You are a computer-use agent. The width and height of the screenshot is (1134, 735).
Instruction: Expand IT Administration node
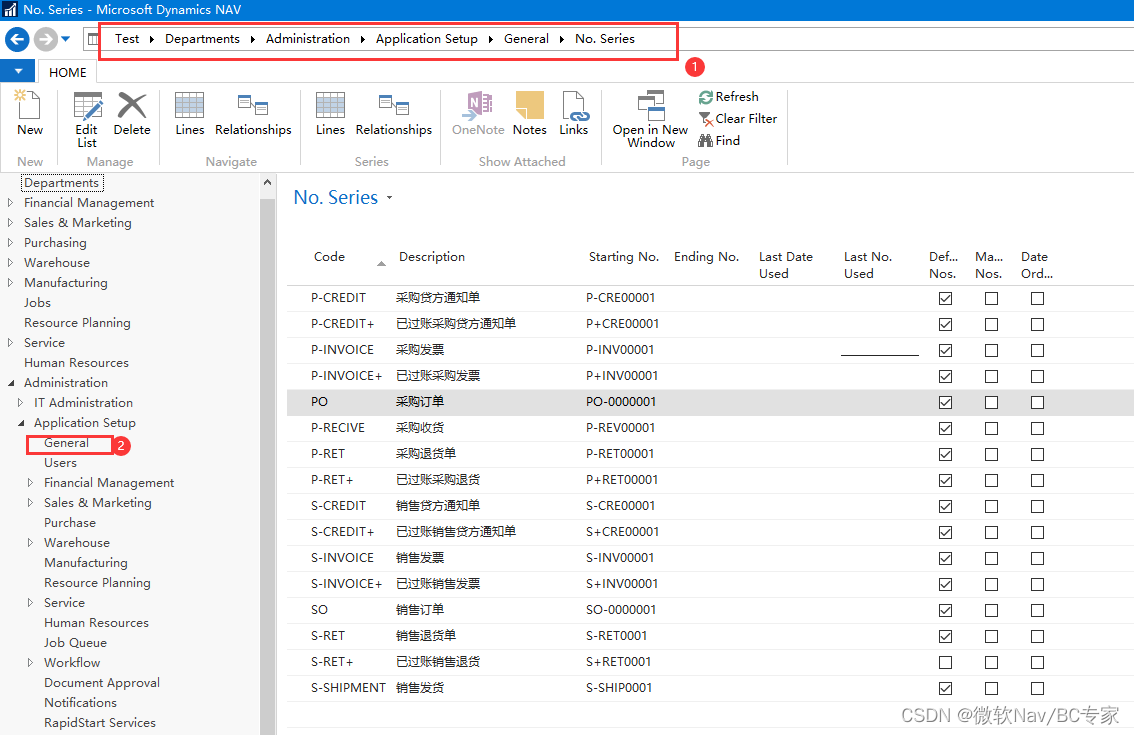(x=20, y=402)
